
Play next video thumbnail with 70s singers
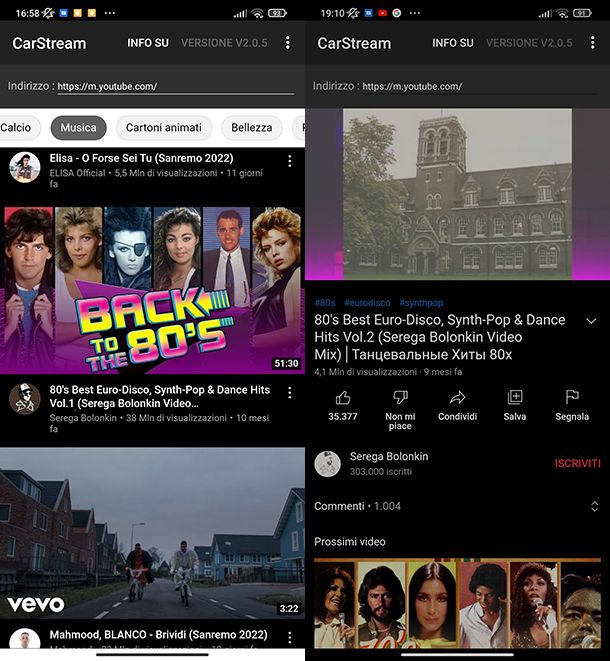(457, 603)
